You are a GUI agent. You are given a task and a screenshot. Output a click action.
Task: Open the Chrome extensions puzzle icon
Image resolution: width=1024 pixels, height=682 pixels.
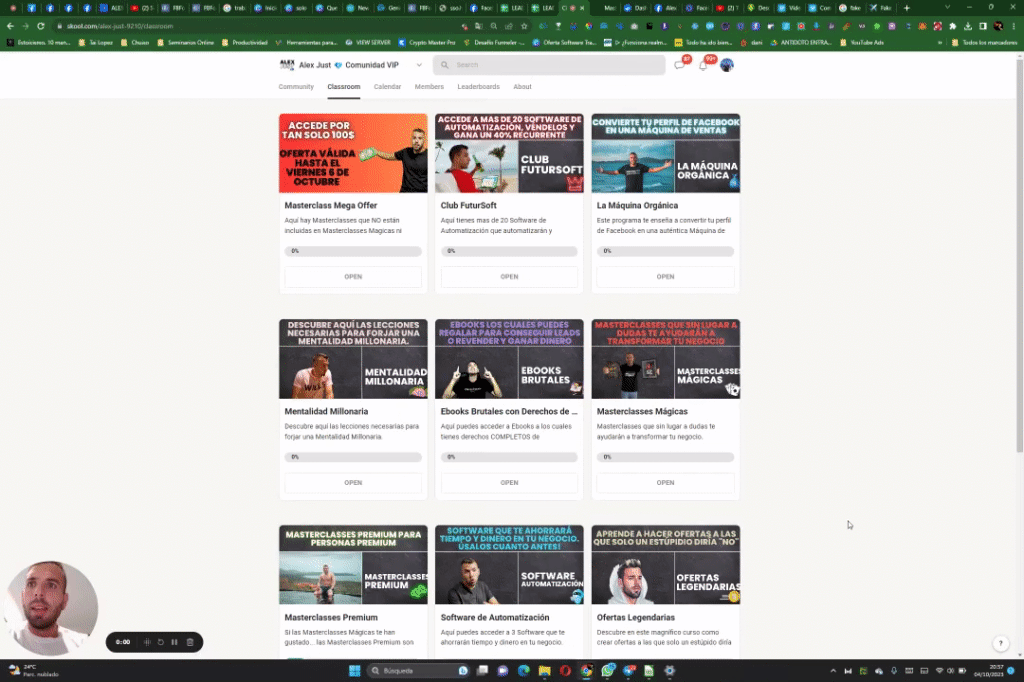click(x=953, y=26)
